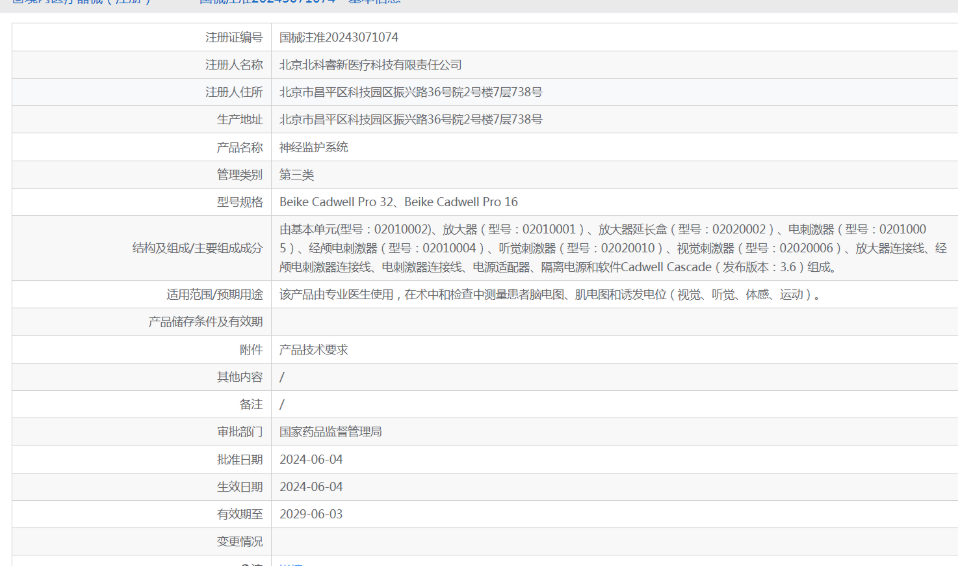This screenshot has width=958, height=566.
Task: Click the slash value in 备注 row
Action: [x=282, y=405]
